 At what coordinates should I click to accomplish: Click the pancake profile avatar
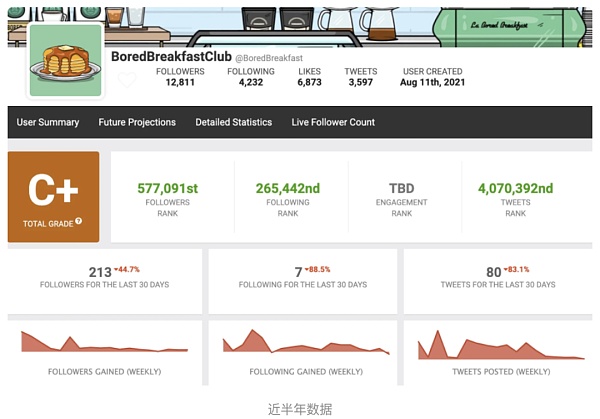pyautogui.click(x=65, y=61)
